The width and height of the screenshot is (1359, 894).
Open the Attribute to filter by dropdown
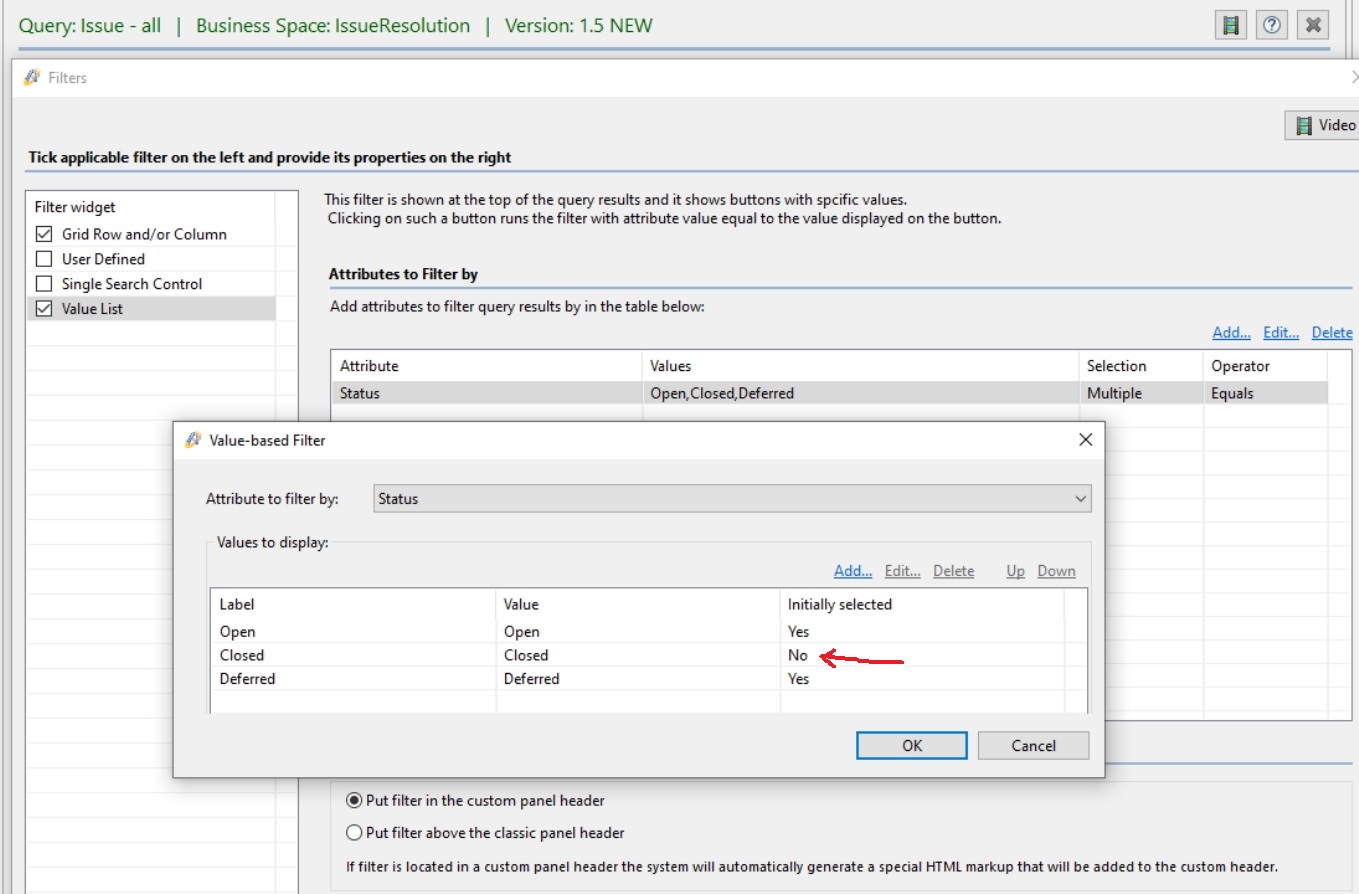click(x=732, y=498)
